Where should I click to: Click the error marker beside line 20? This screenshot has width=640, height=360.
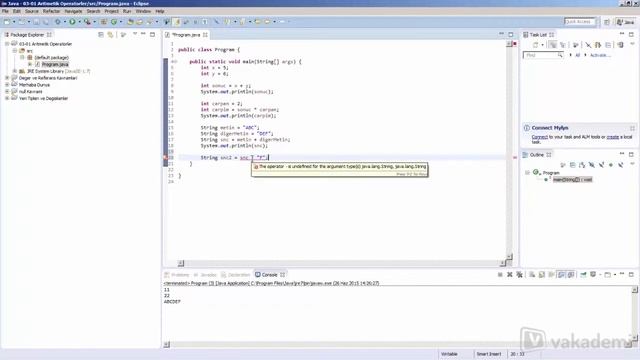(166, 158)
